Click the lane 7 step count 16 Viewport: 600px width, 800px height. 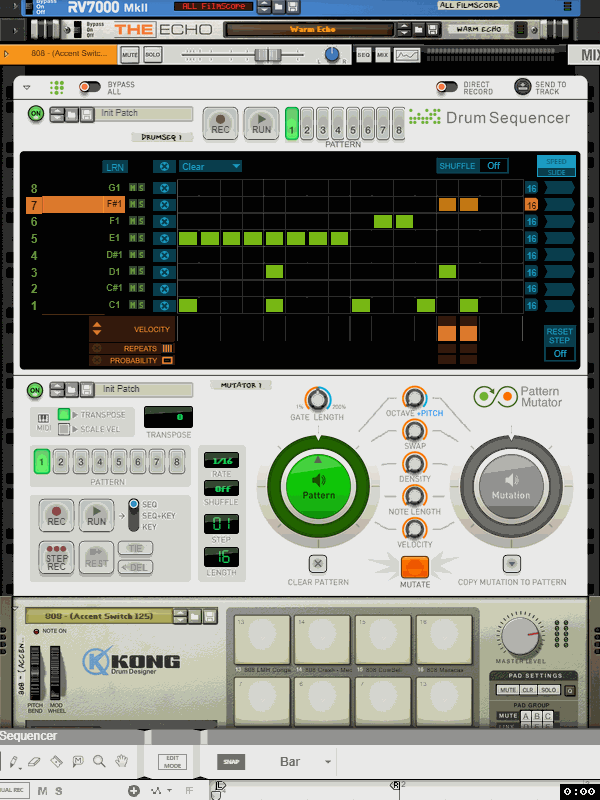pyautogui.click(x=531, y=205)
